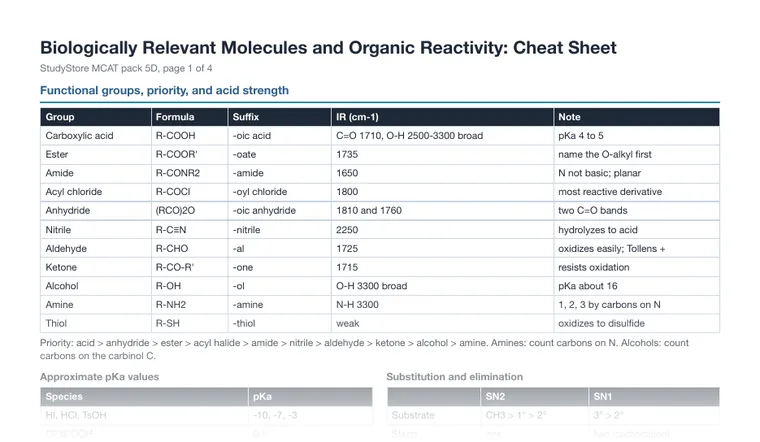Select the 'R-C≡N' formula cell
Screen dimensions: 760x442
[x=190, y=230]
